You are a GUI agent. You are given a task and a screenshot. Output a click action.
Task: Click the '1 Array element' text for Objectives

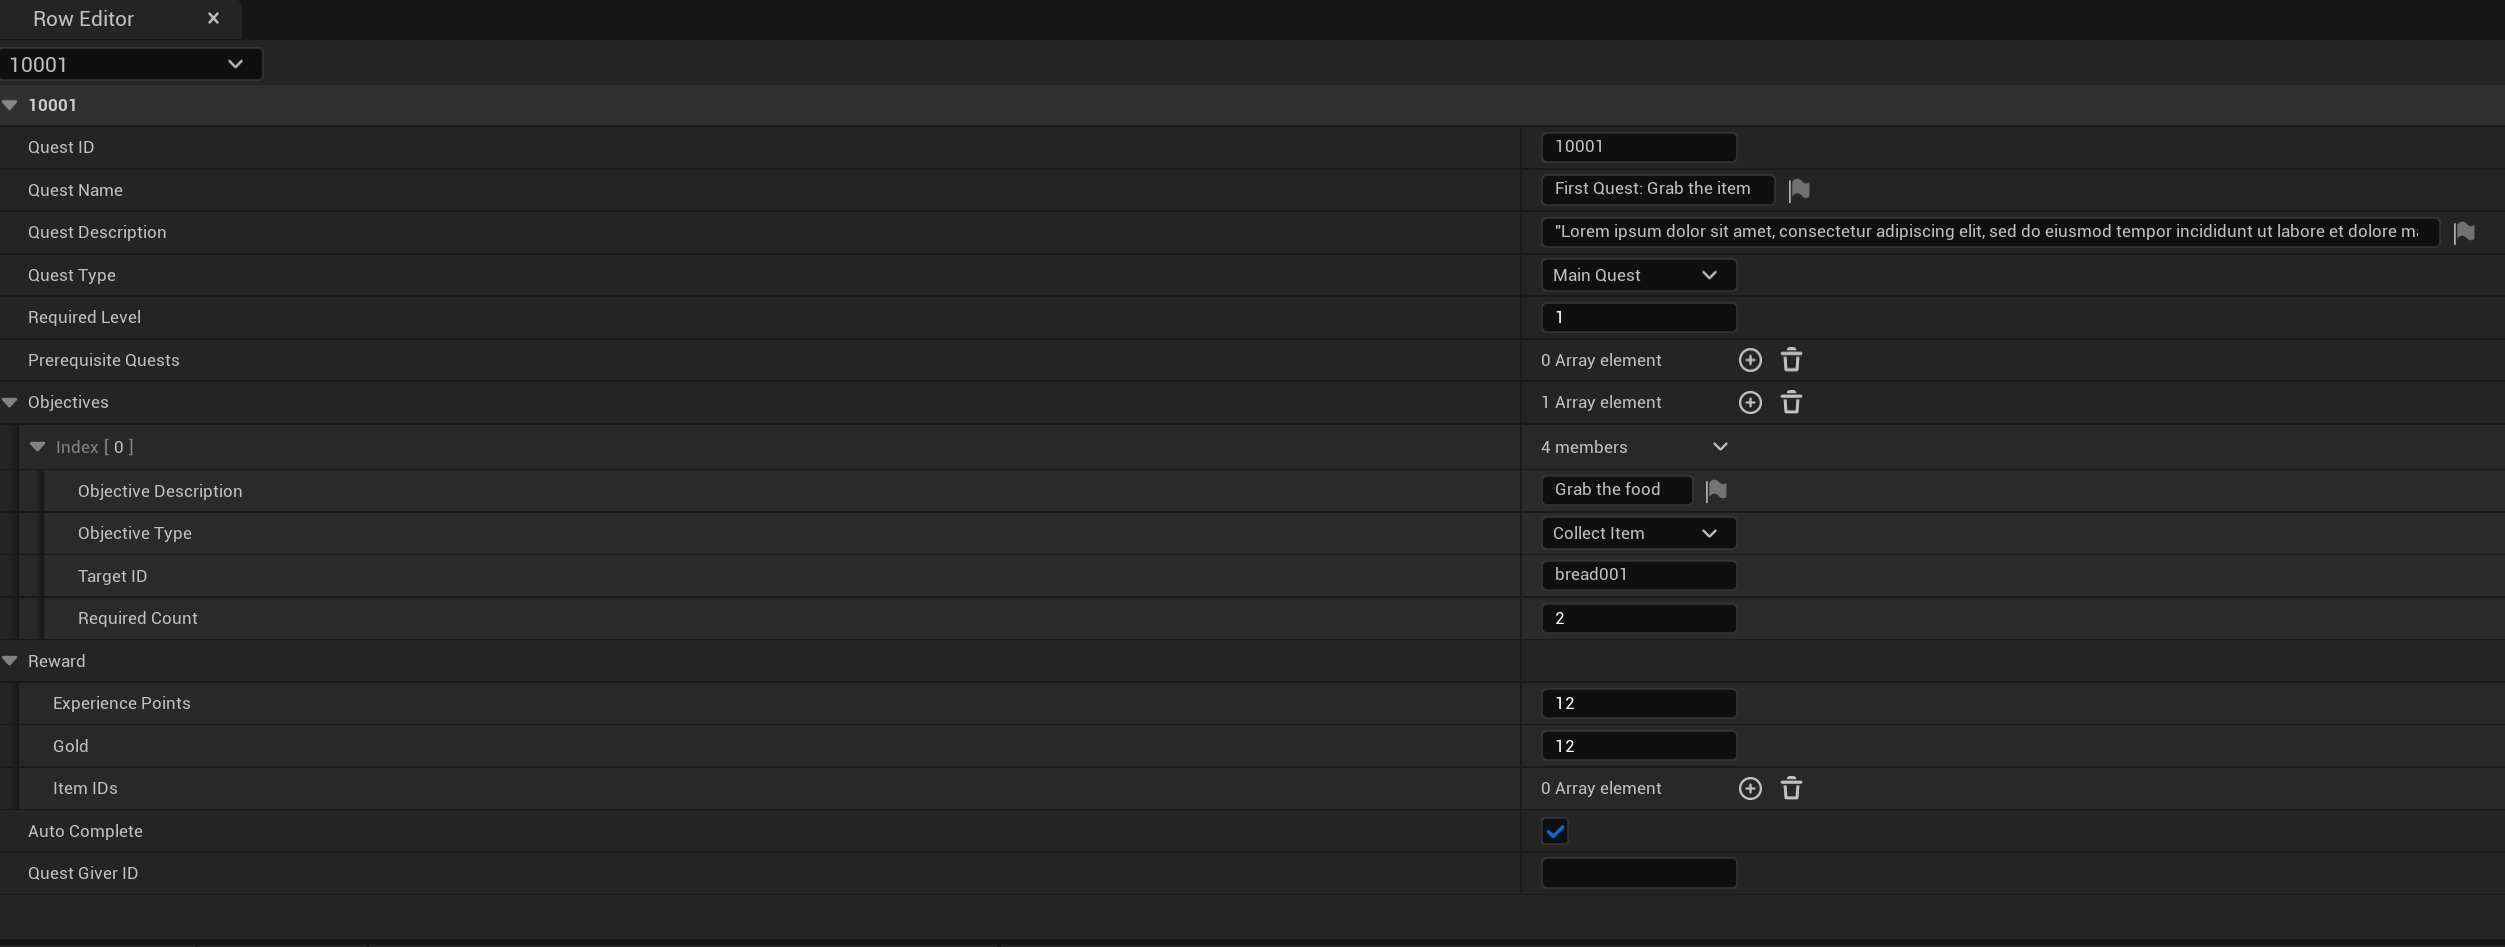[x=1601, y=402]
